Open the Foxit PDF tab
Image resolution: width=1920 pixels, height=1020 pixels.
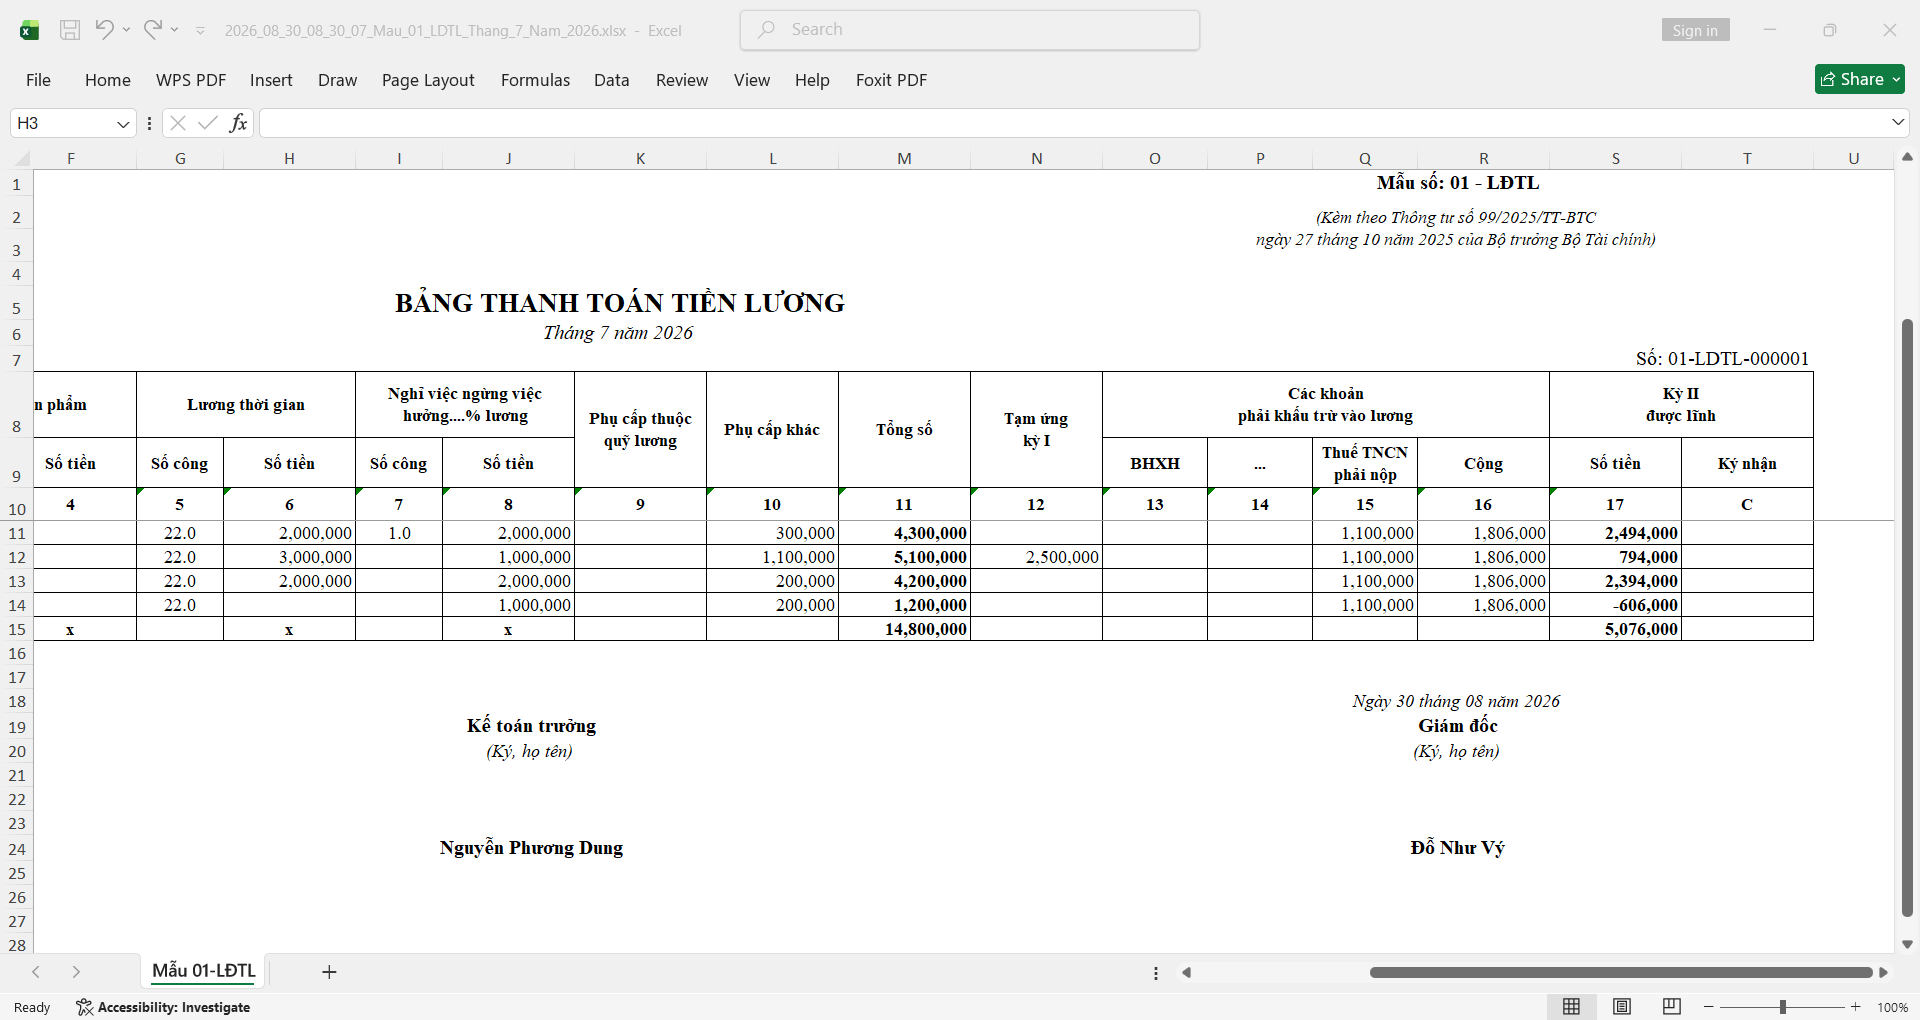(891, 80)
